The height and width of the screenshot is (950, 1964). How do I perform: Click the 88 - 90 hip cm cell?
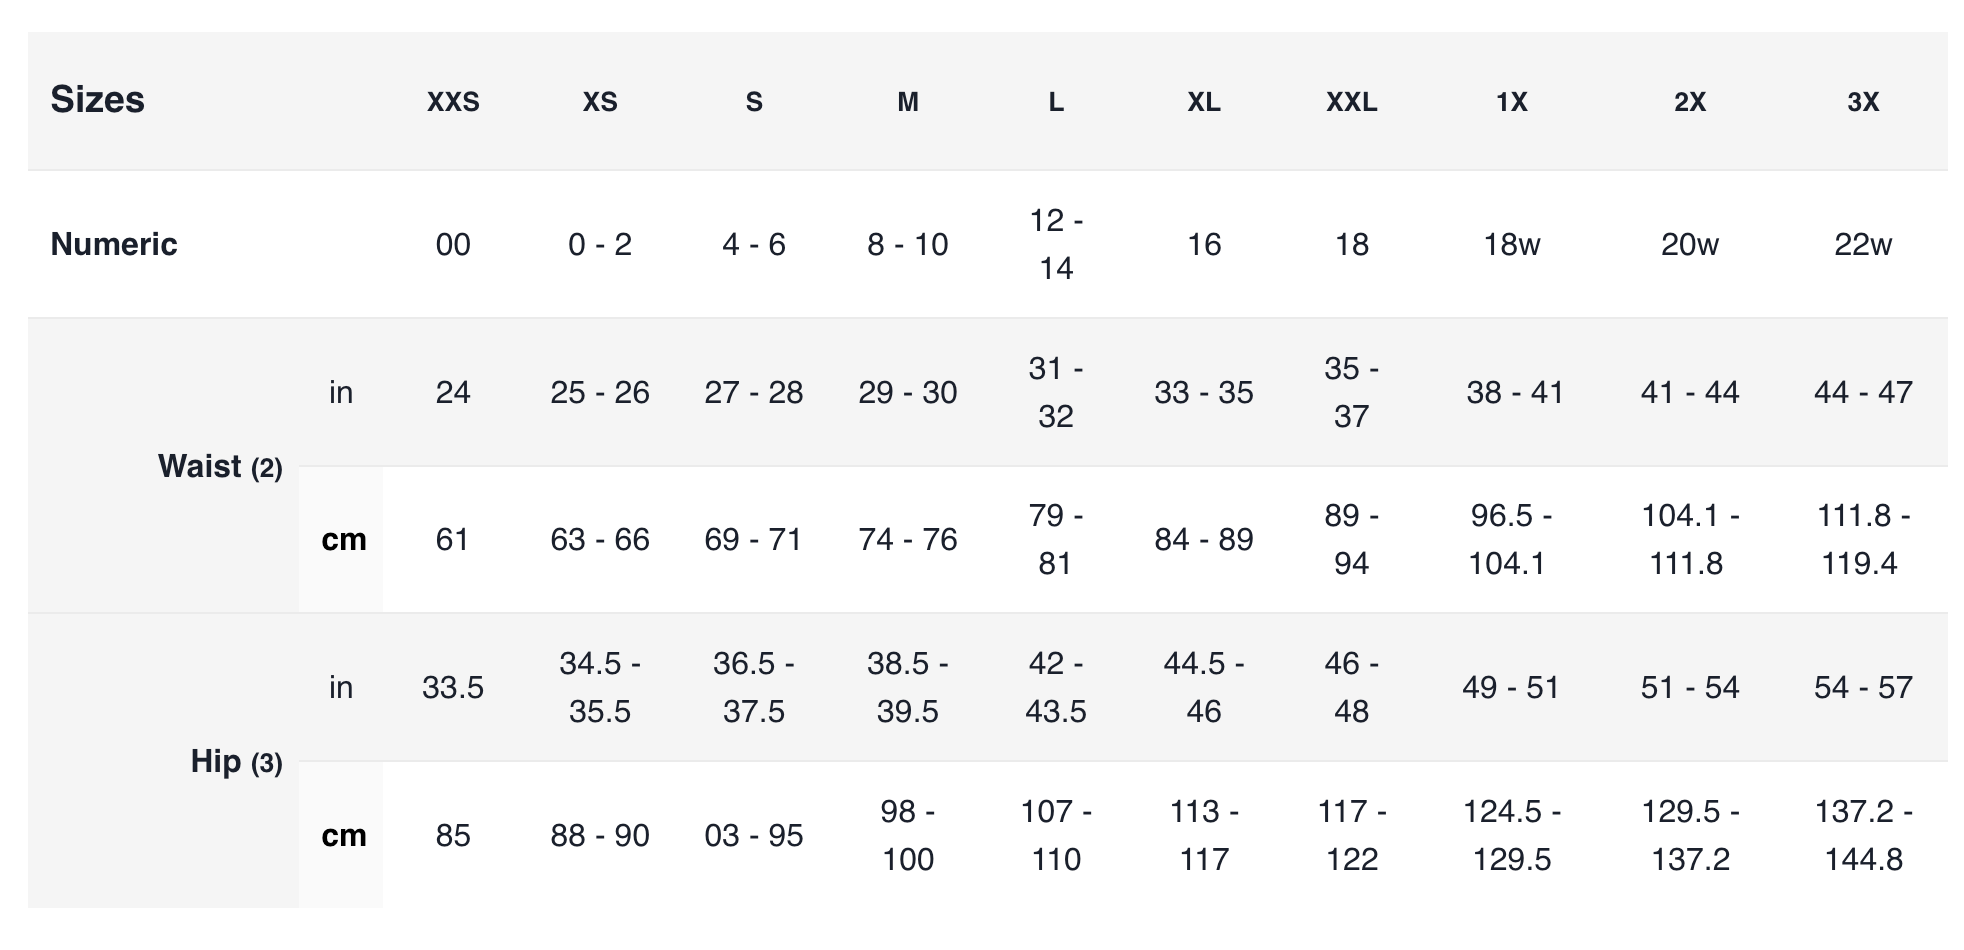[599, 835]
